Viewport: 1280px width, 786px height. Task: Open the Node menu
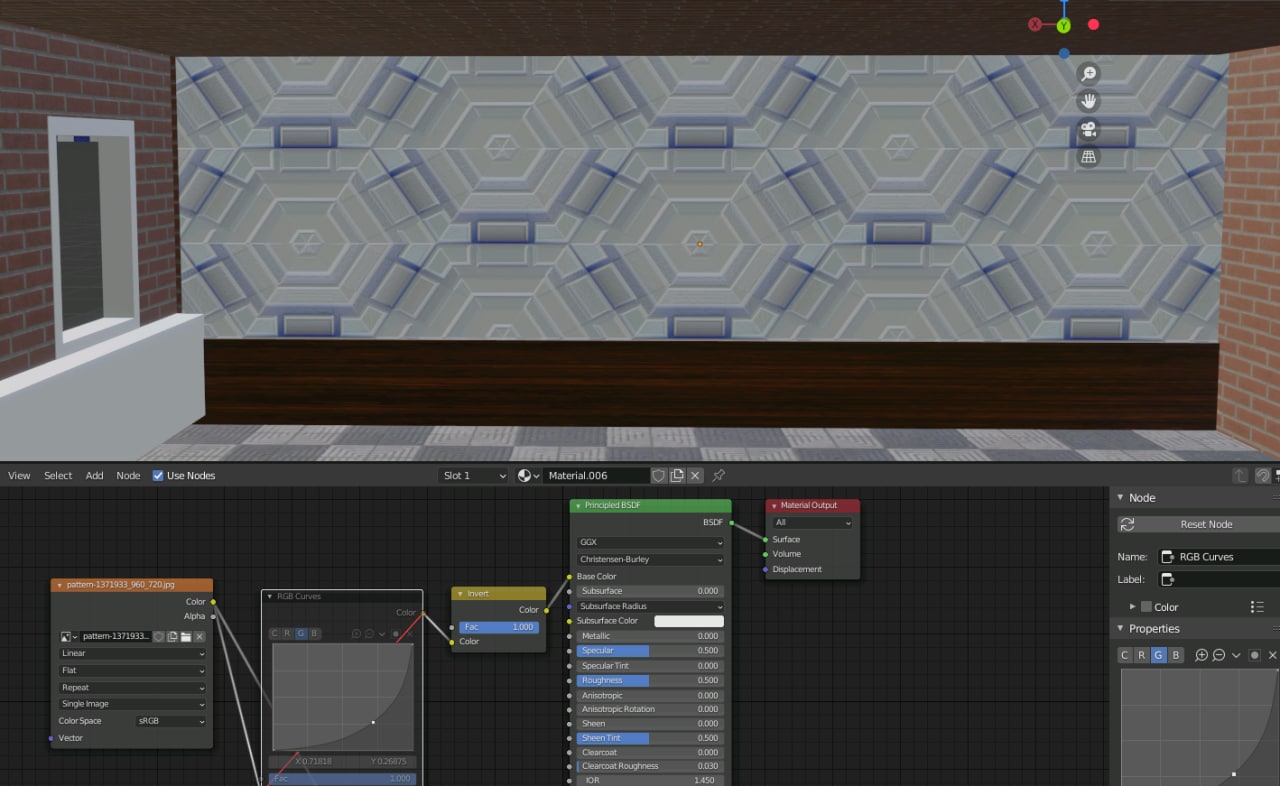128,476
